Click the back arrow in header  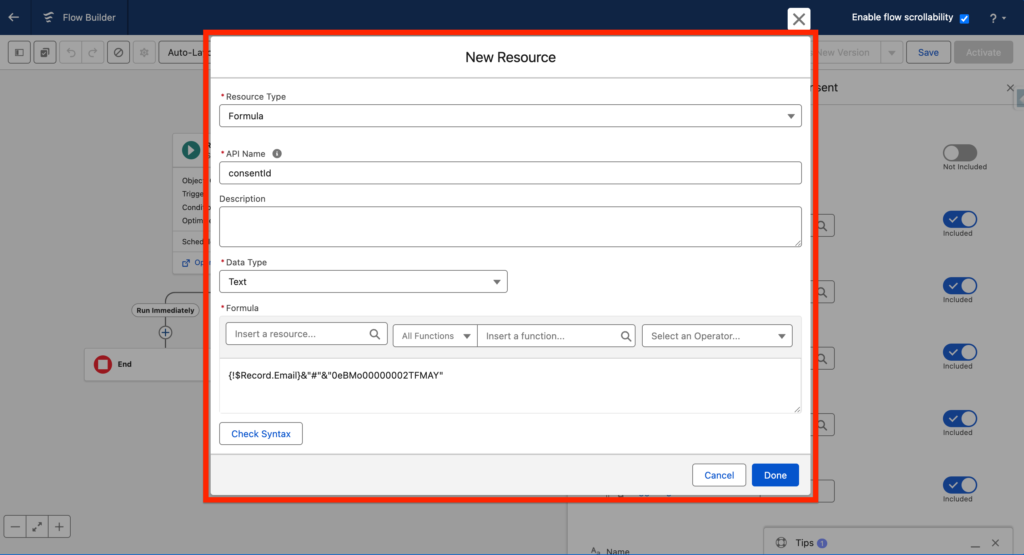click(x=14, y=17)
